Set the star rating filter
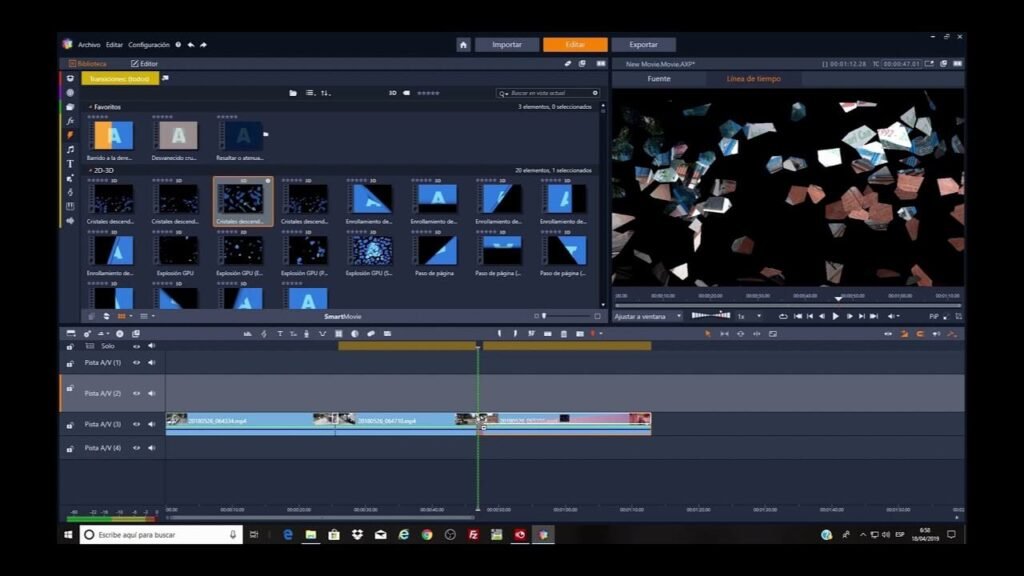The image size is (1024, 576). point(428,93)
